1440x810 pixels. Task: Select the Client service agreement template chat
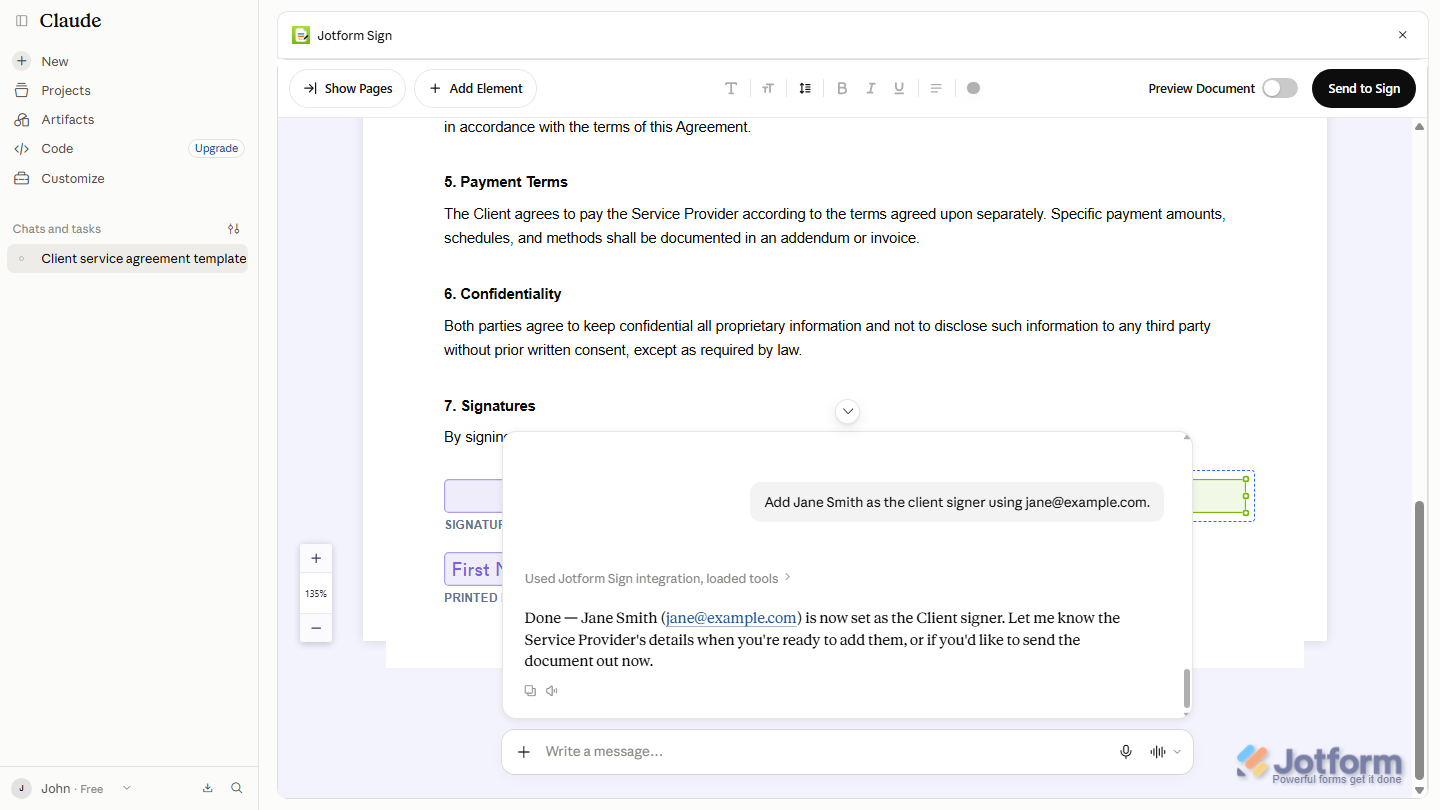[x=127, y=258]
